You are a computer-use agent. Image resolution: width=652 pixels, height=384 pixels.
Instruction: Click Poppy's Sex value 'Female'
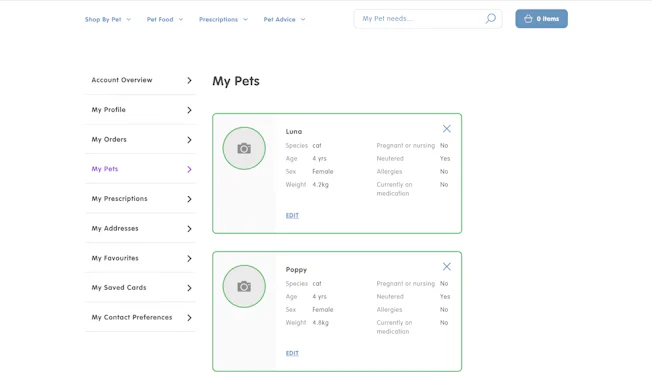(x=323, y=310)
